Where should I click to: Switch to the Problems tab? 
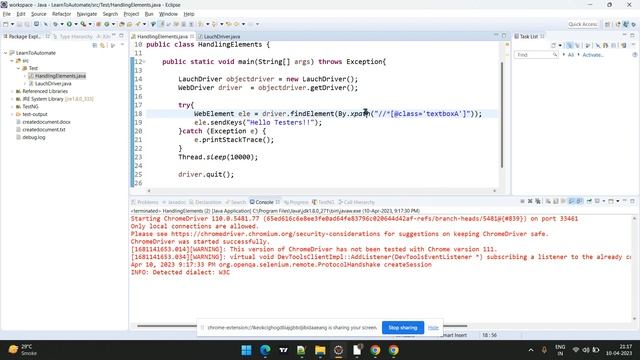[145, 202]
